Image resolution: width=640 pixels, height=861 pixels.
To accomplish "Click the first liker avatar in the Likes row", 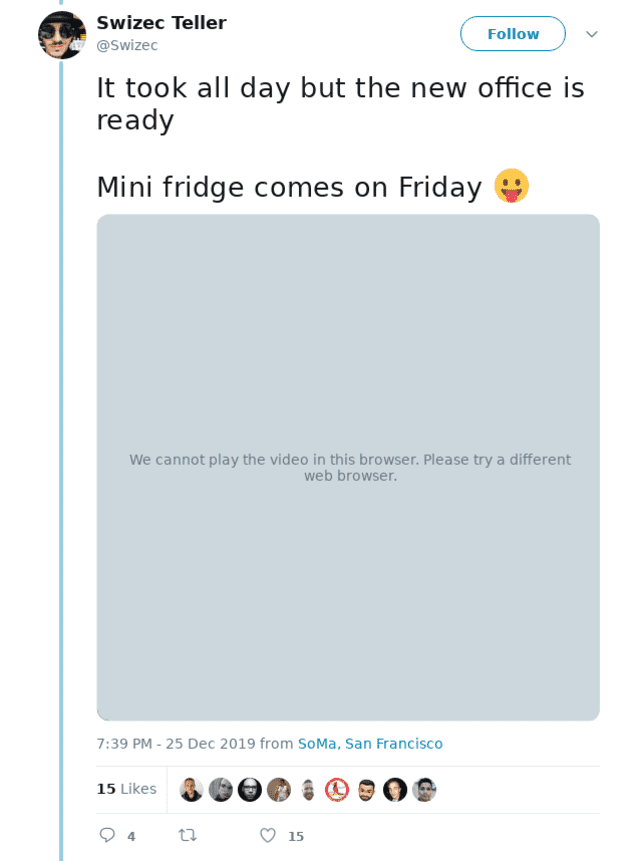I will 191,790.
